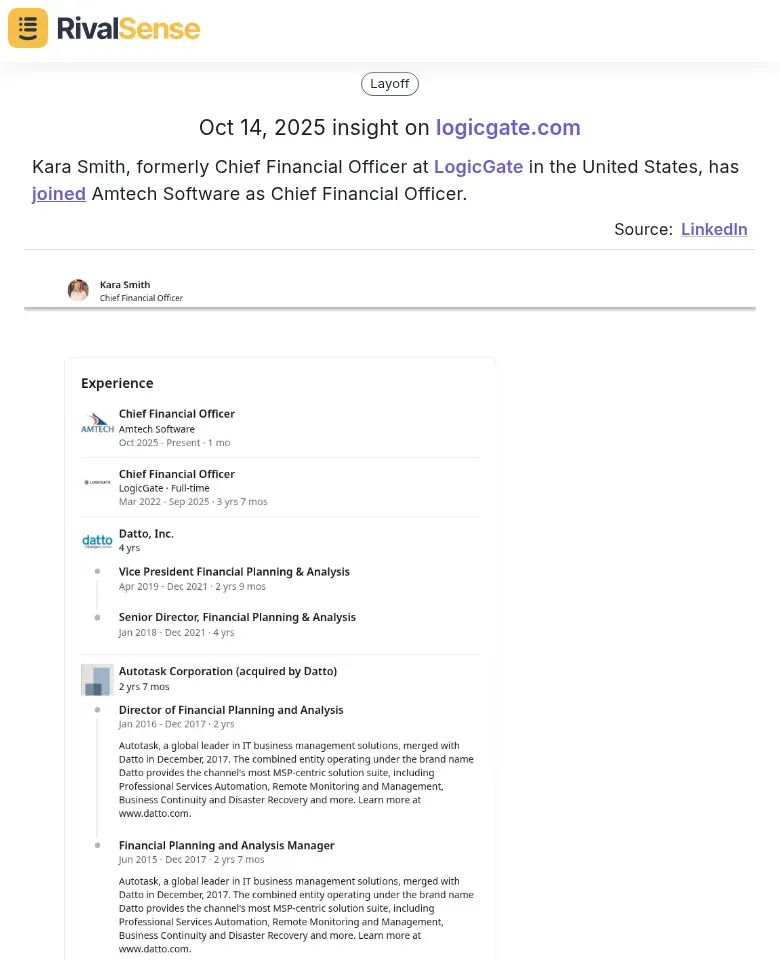Click Autotask Corporation (acquired by Datto) heading
The image size is (780, 960).
pos(228,672)
